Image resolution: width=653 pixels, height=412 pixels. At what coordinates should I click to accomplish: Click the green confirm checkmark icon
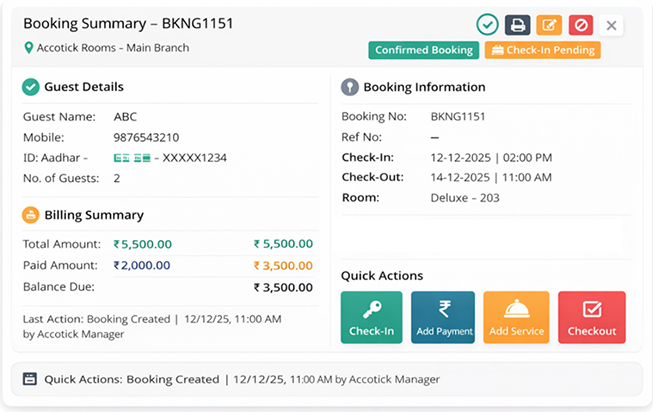488,25
